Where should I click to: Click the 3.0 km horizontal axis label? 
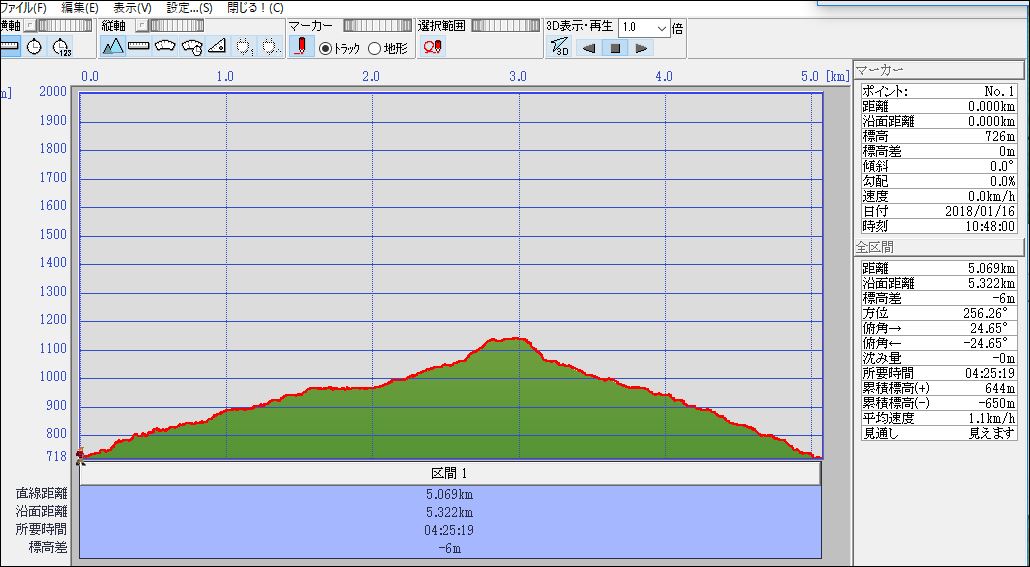518,77
